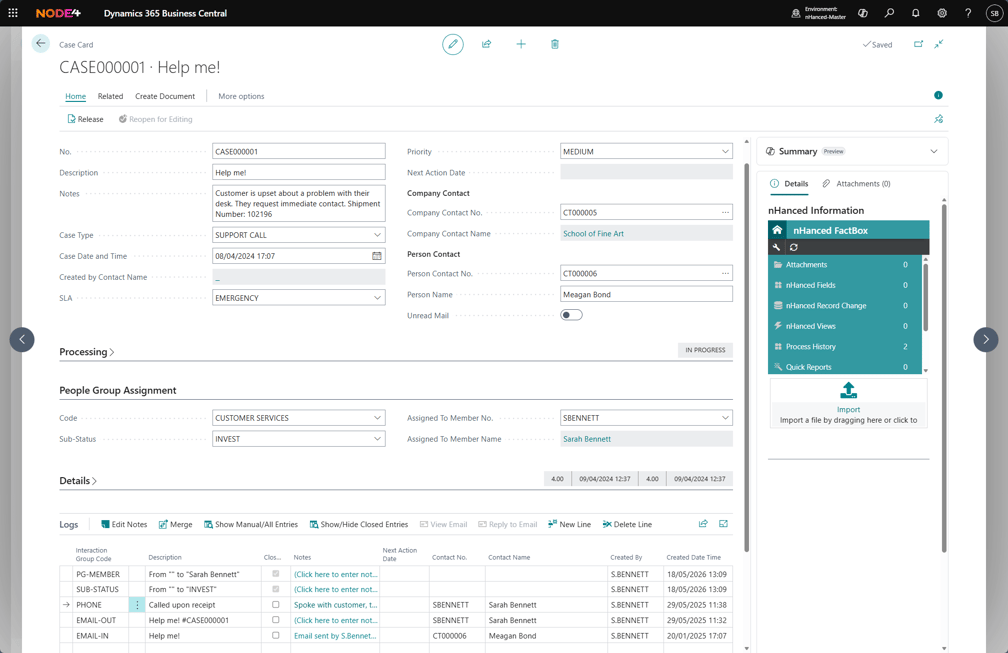Click Delete Line in Logs

pos(627,524)
